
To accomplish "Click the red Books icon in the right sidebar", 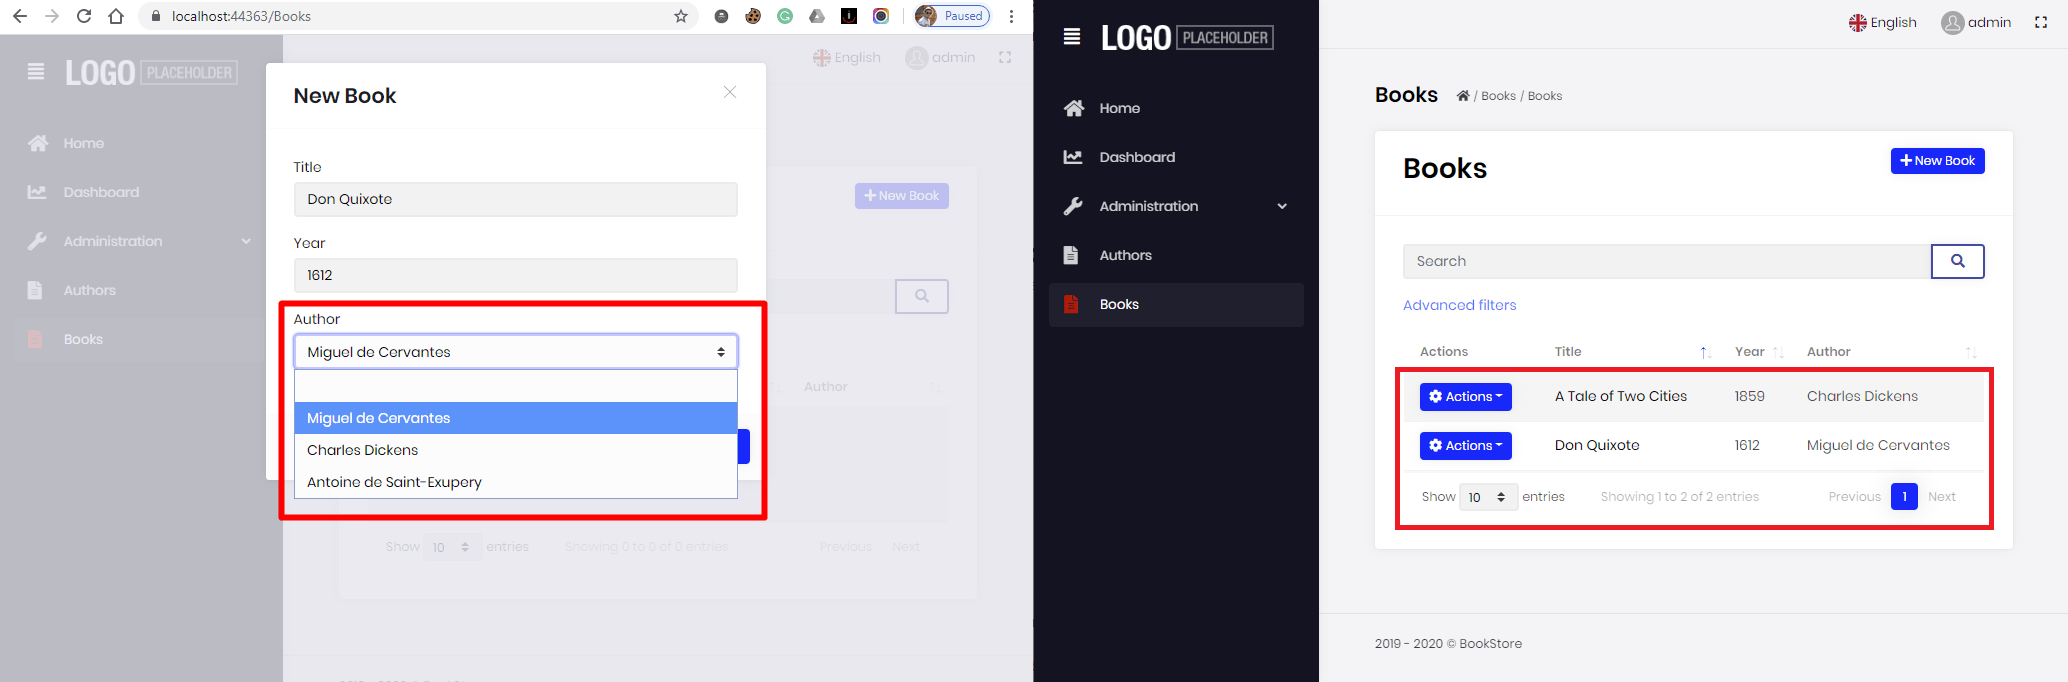I will click(x=1071, y=304).
